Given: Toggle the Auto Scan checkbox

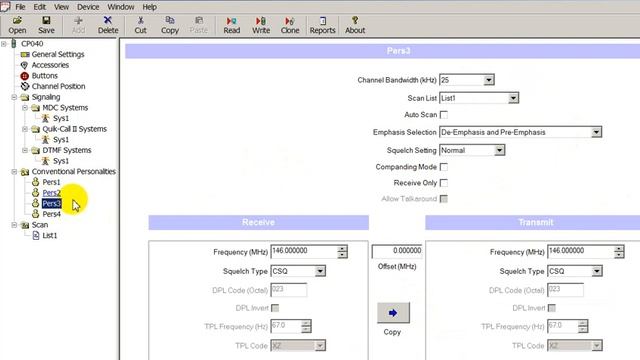Looking at the screenshot, I should [444, 115].
